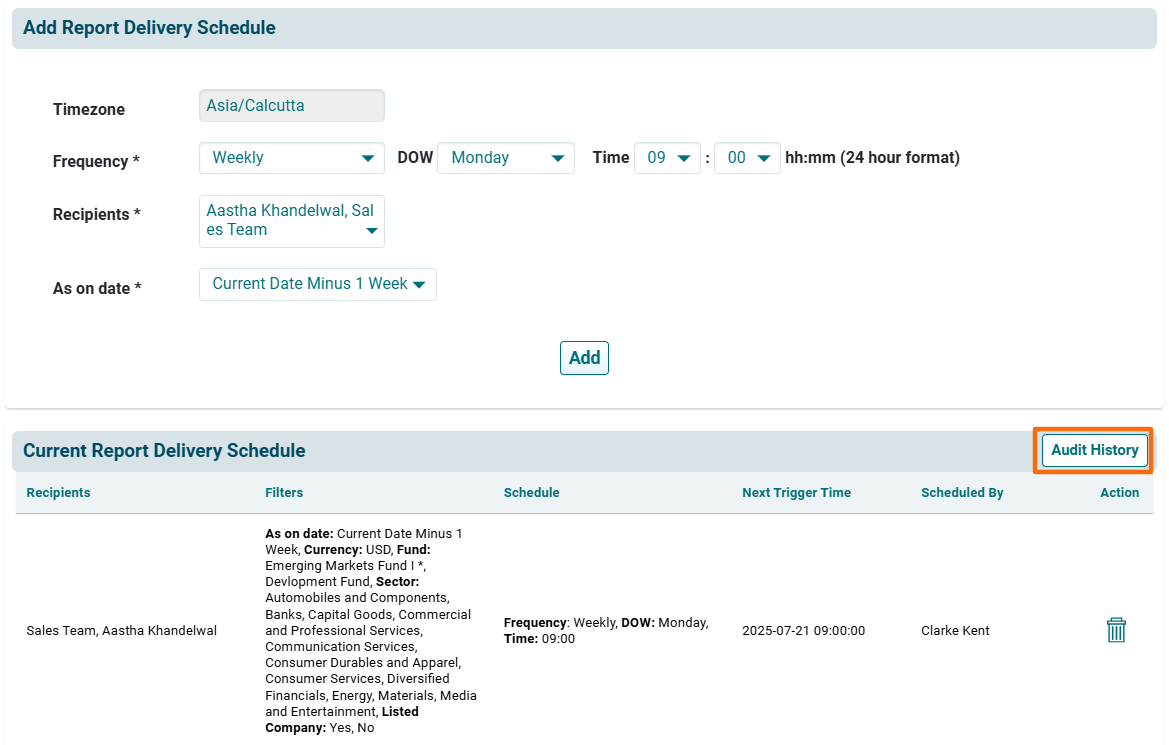This screenshot has width=1169, height=745.
Task: Expand the Recipients multi-select dropdown
Action: (291, 221)
